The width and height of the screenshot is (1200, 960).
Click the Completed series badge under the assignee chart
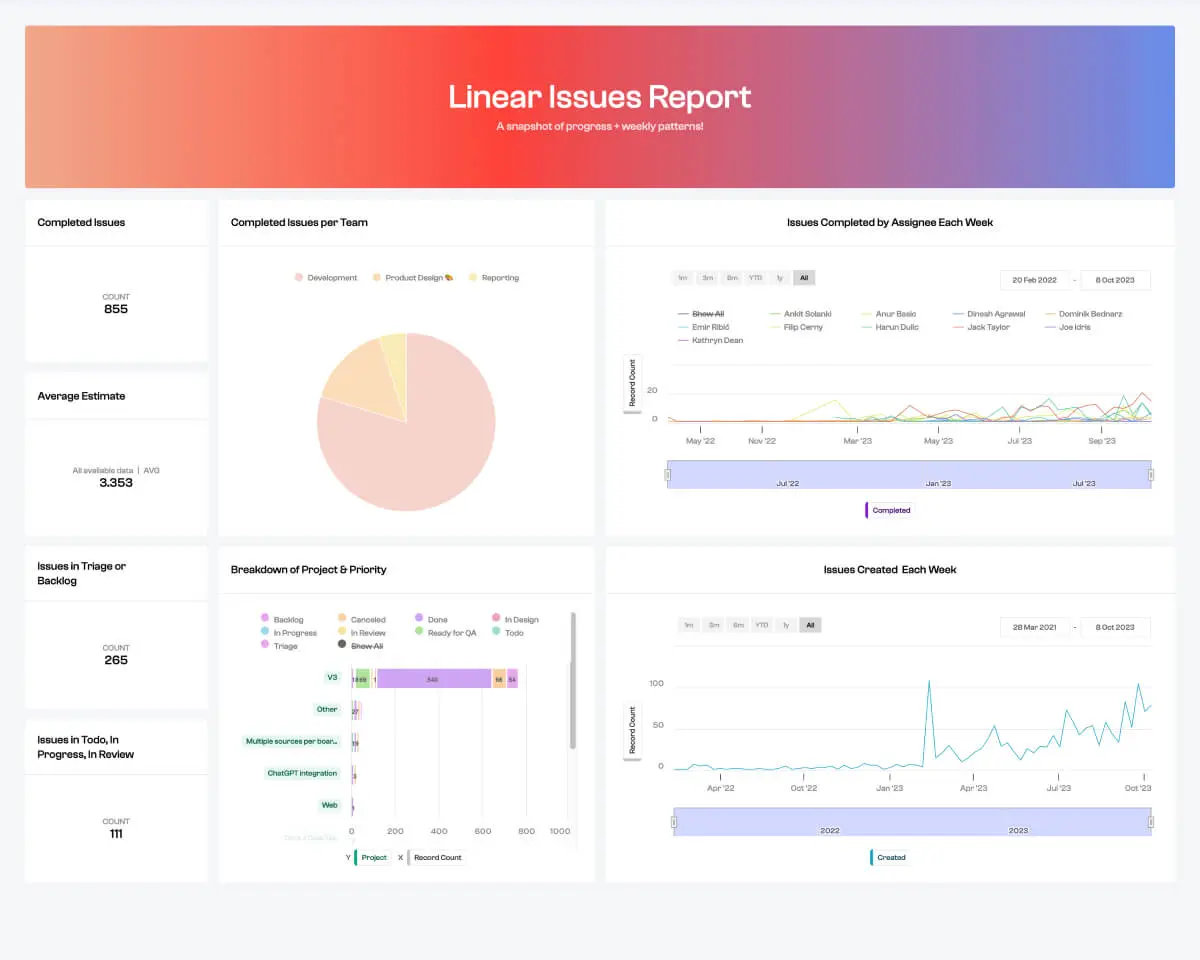(x=889, y=510)
